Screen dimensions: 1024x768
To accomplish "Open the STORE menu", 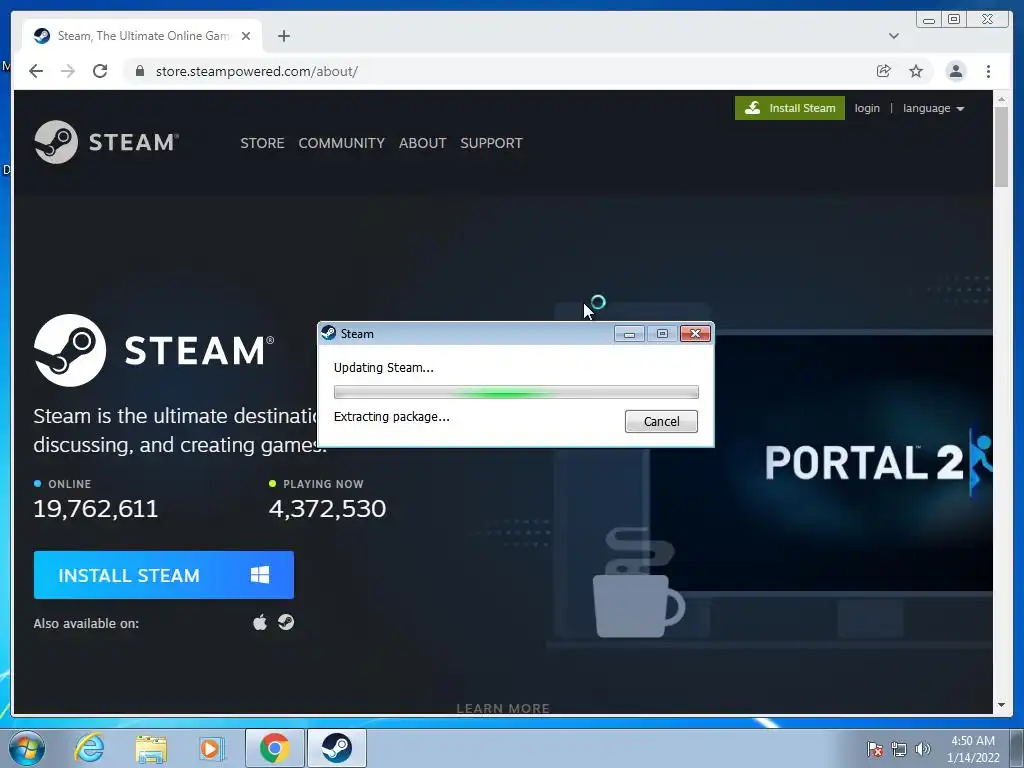I will coord(262,143).
